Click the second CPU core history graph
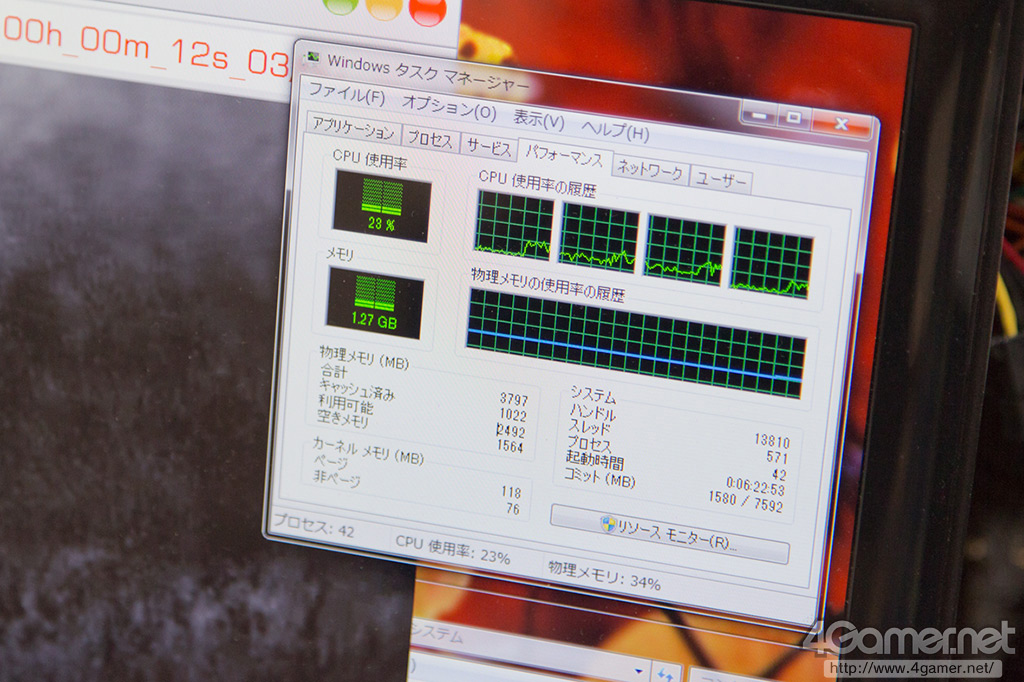This screenshot has width=1024, height=682. (598, 238)
